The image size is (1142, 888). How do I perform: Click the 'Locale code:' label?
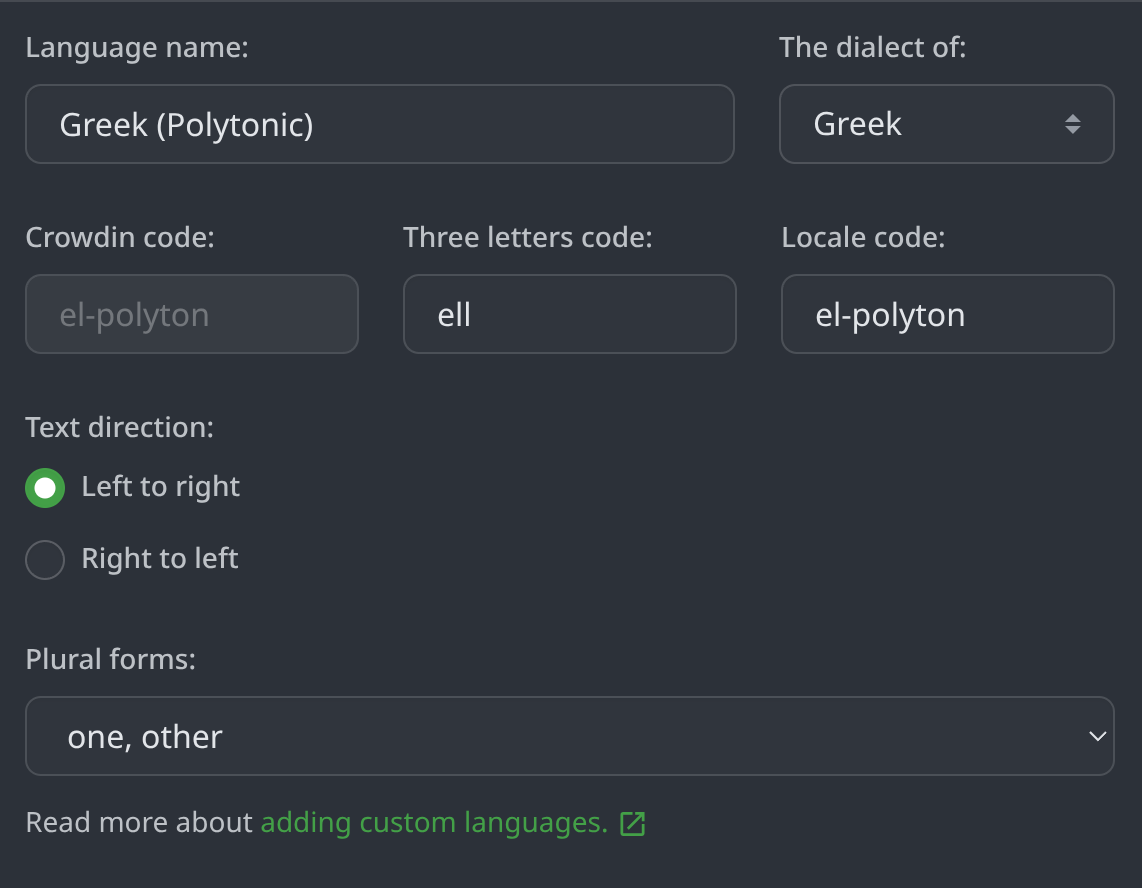point(863,237)
